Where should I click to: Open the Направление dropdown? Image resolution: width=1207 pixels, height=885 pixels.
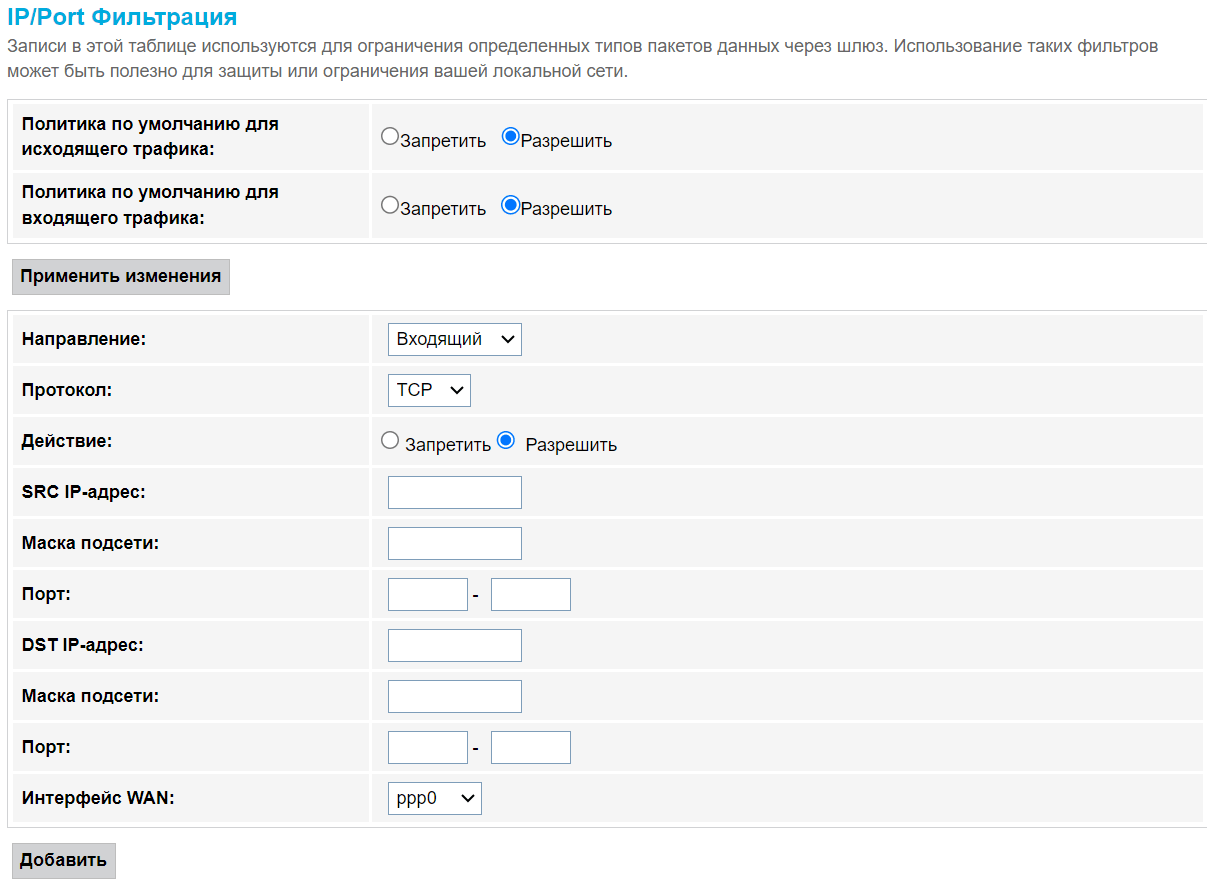[454, 340]
